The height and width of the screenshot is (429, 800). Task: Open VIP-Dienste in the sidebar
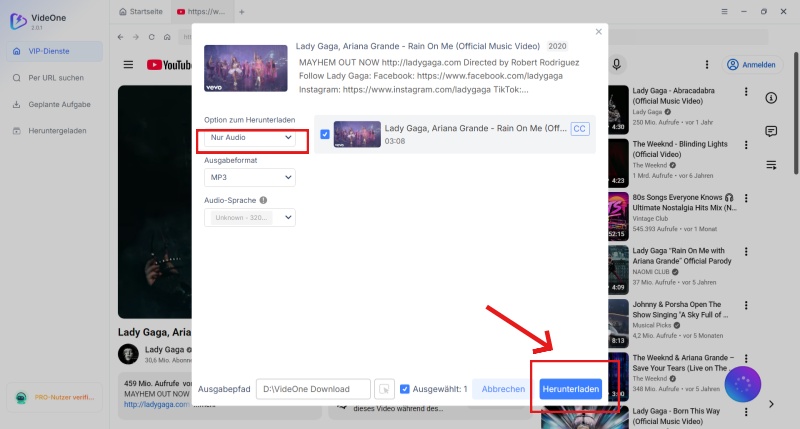pyautogui.click(x=55, y=52)
